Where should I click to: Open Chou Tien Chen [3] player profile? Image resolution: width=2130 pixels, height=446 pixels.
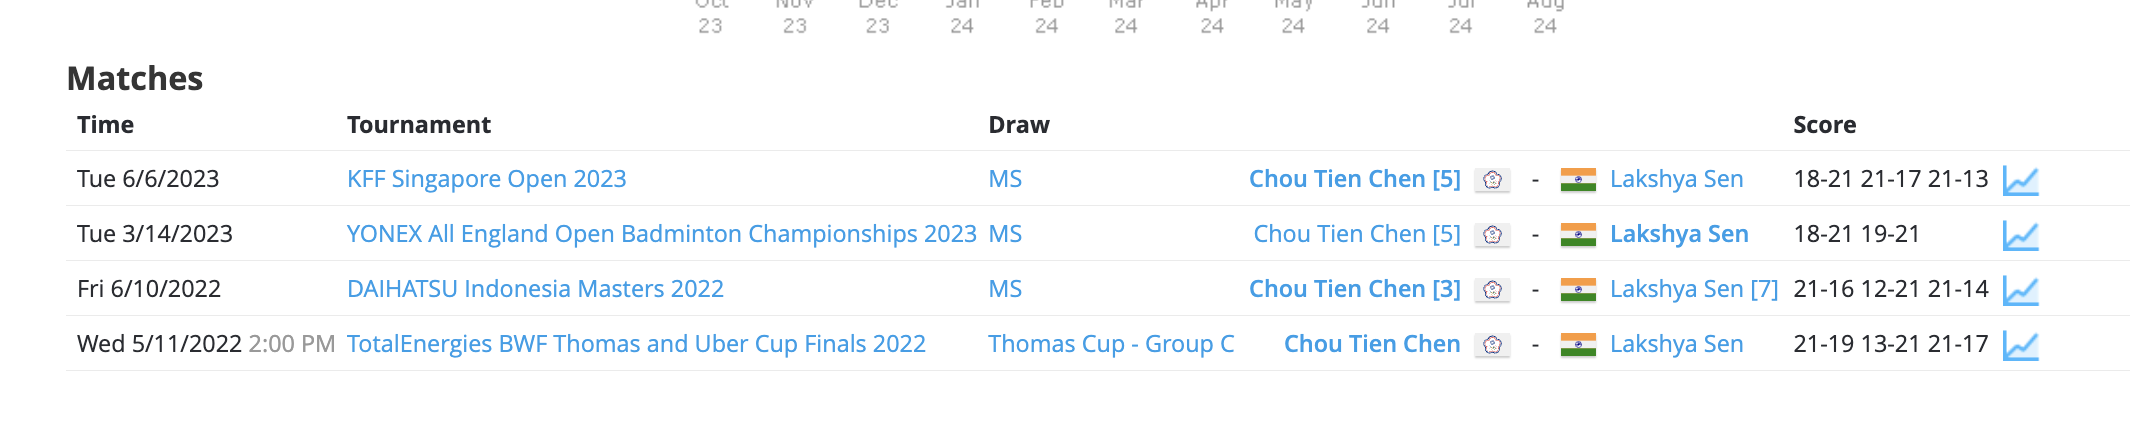pos(1354,289)
